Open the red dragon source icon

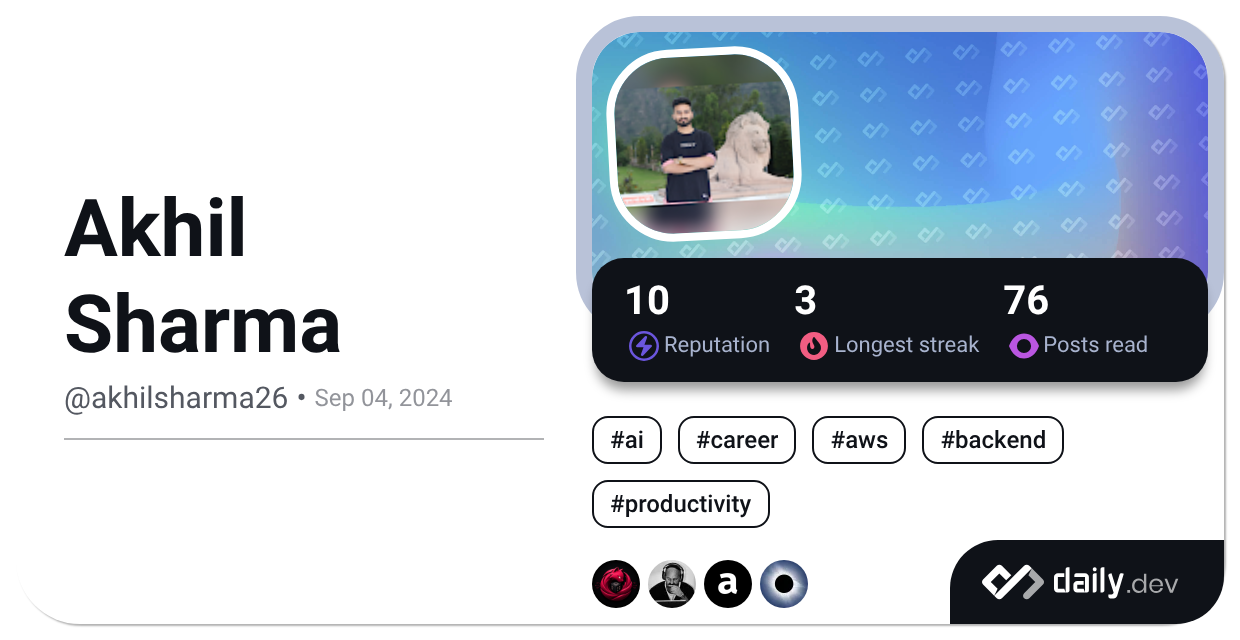pyautogui.click(x=615, y=584)
